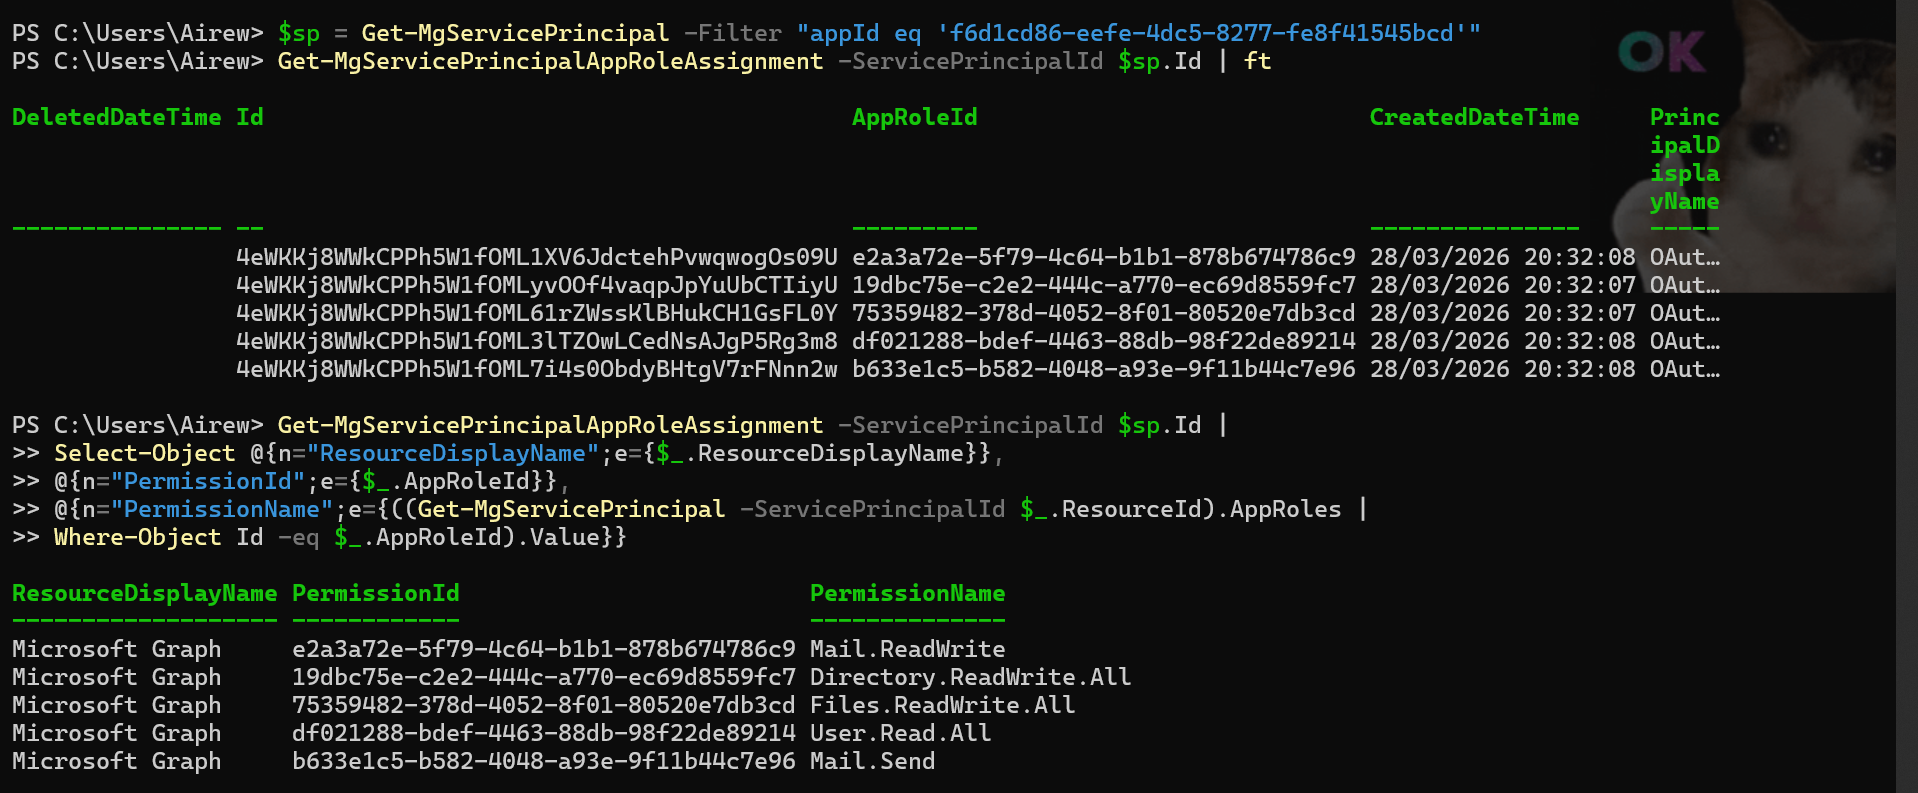This screenshot has width=1918, height=793.
Task: Click the AppRoleId column header
Action: tap(914, 117)
